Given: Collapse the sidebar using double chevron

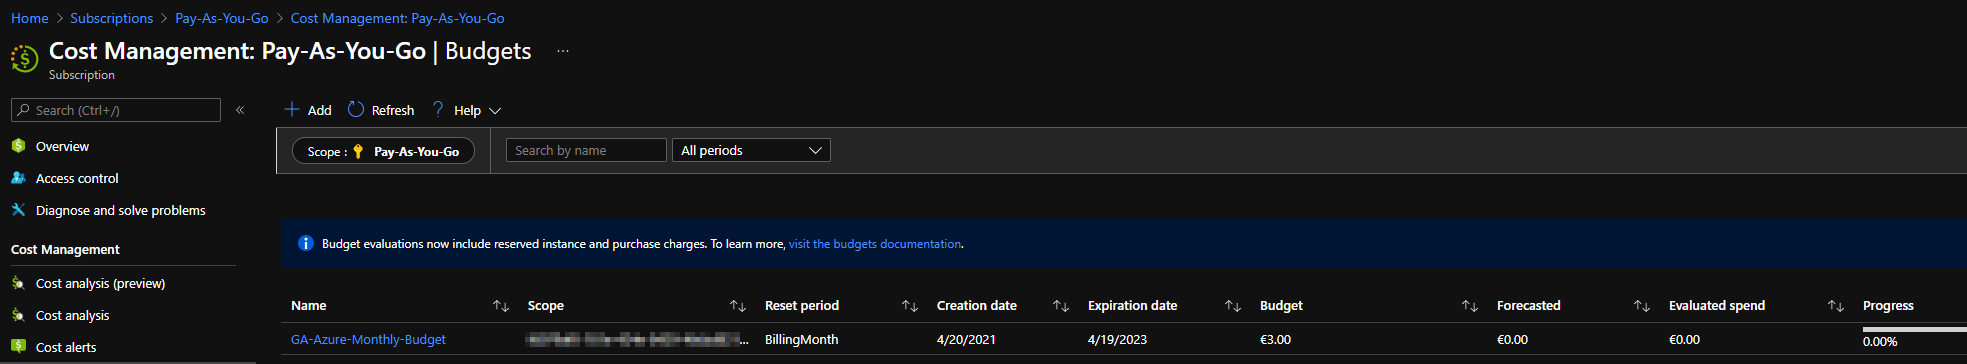Looking at the screenshot, I should tap(240, 110).
